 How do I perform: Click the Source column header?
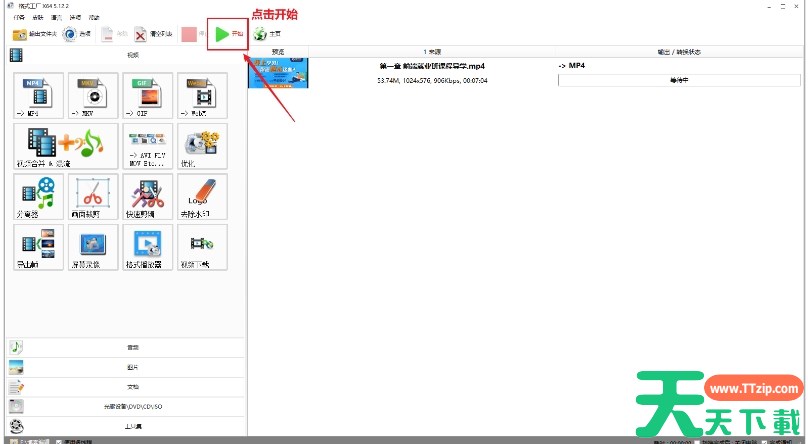tap(432, 52)
